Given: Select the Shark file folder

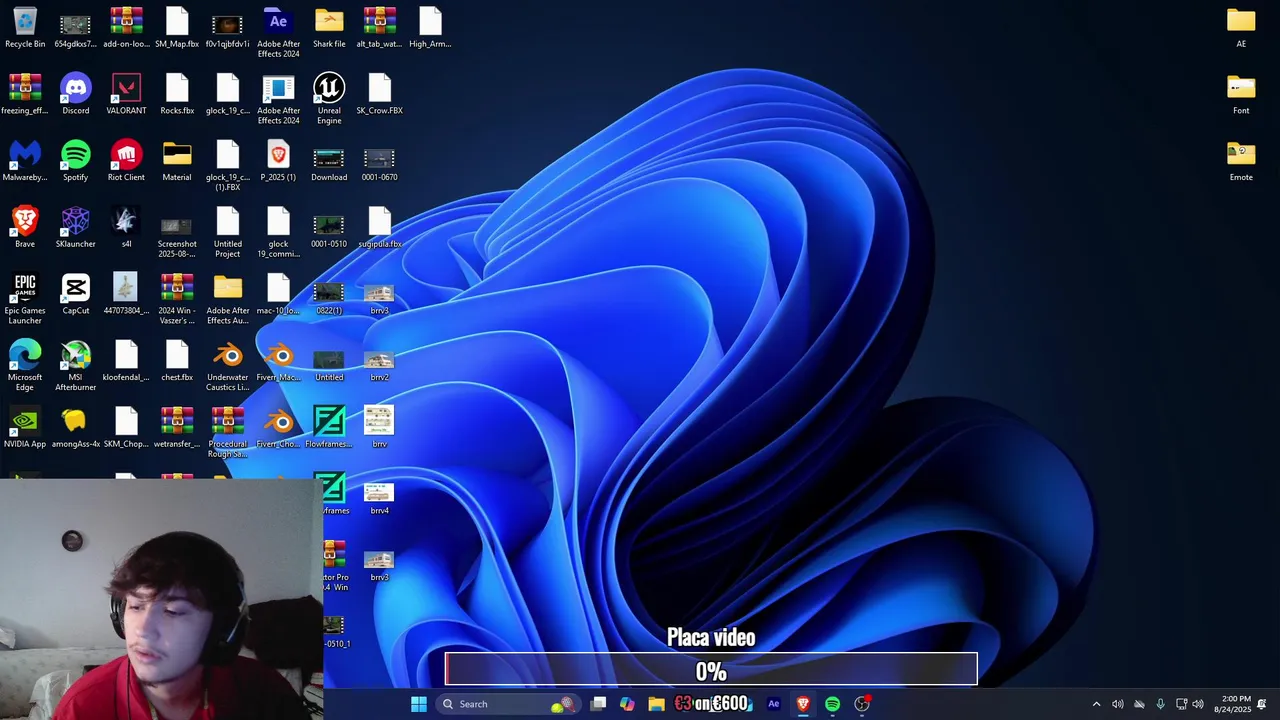Looking at the screenshot, I should coord(329,28).
